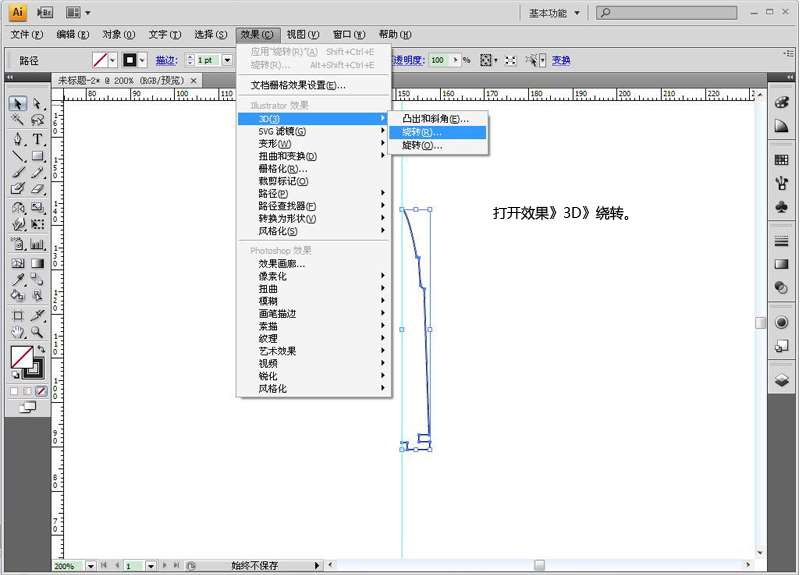
Task: Set paint mode to Color button
Action: click(x=14, y=391)
